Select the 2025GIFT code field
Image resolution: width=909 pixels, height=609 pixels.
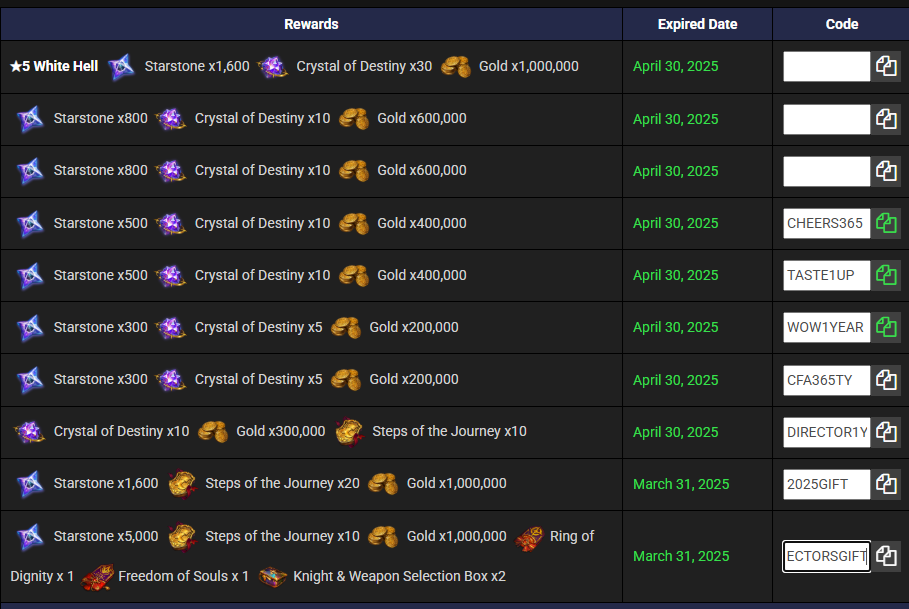[826, 484]
